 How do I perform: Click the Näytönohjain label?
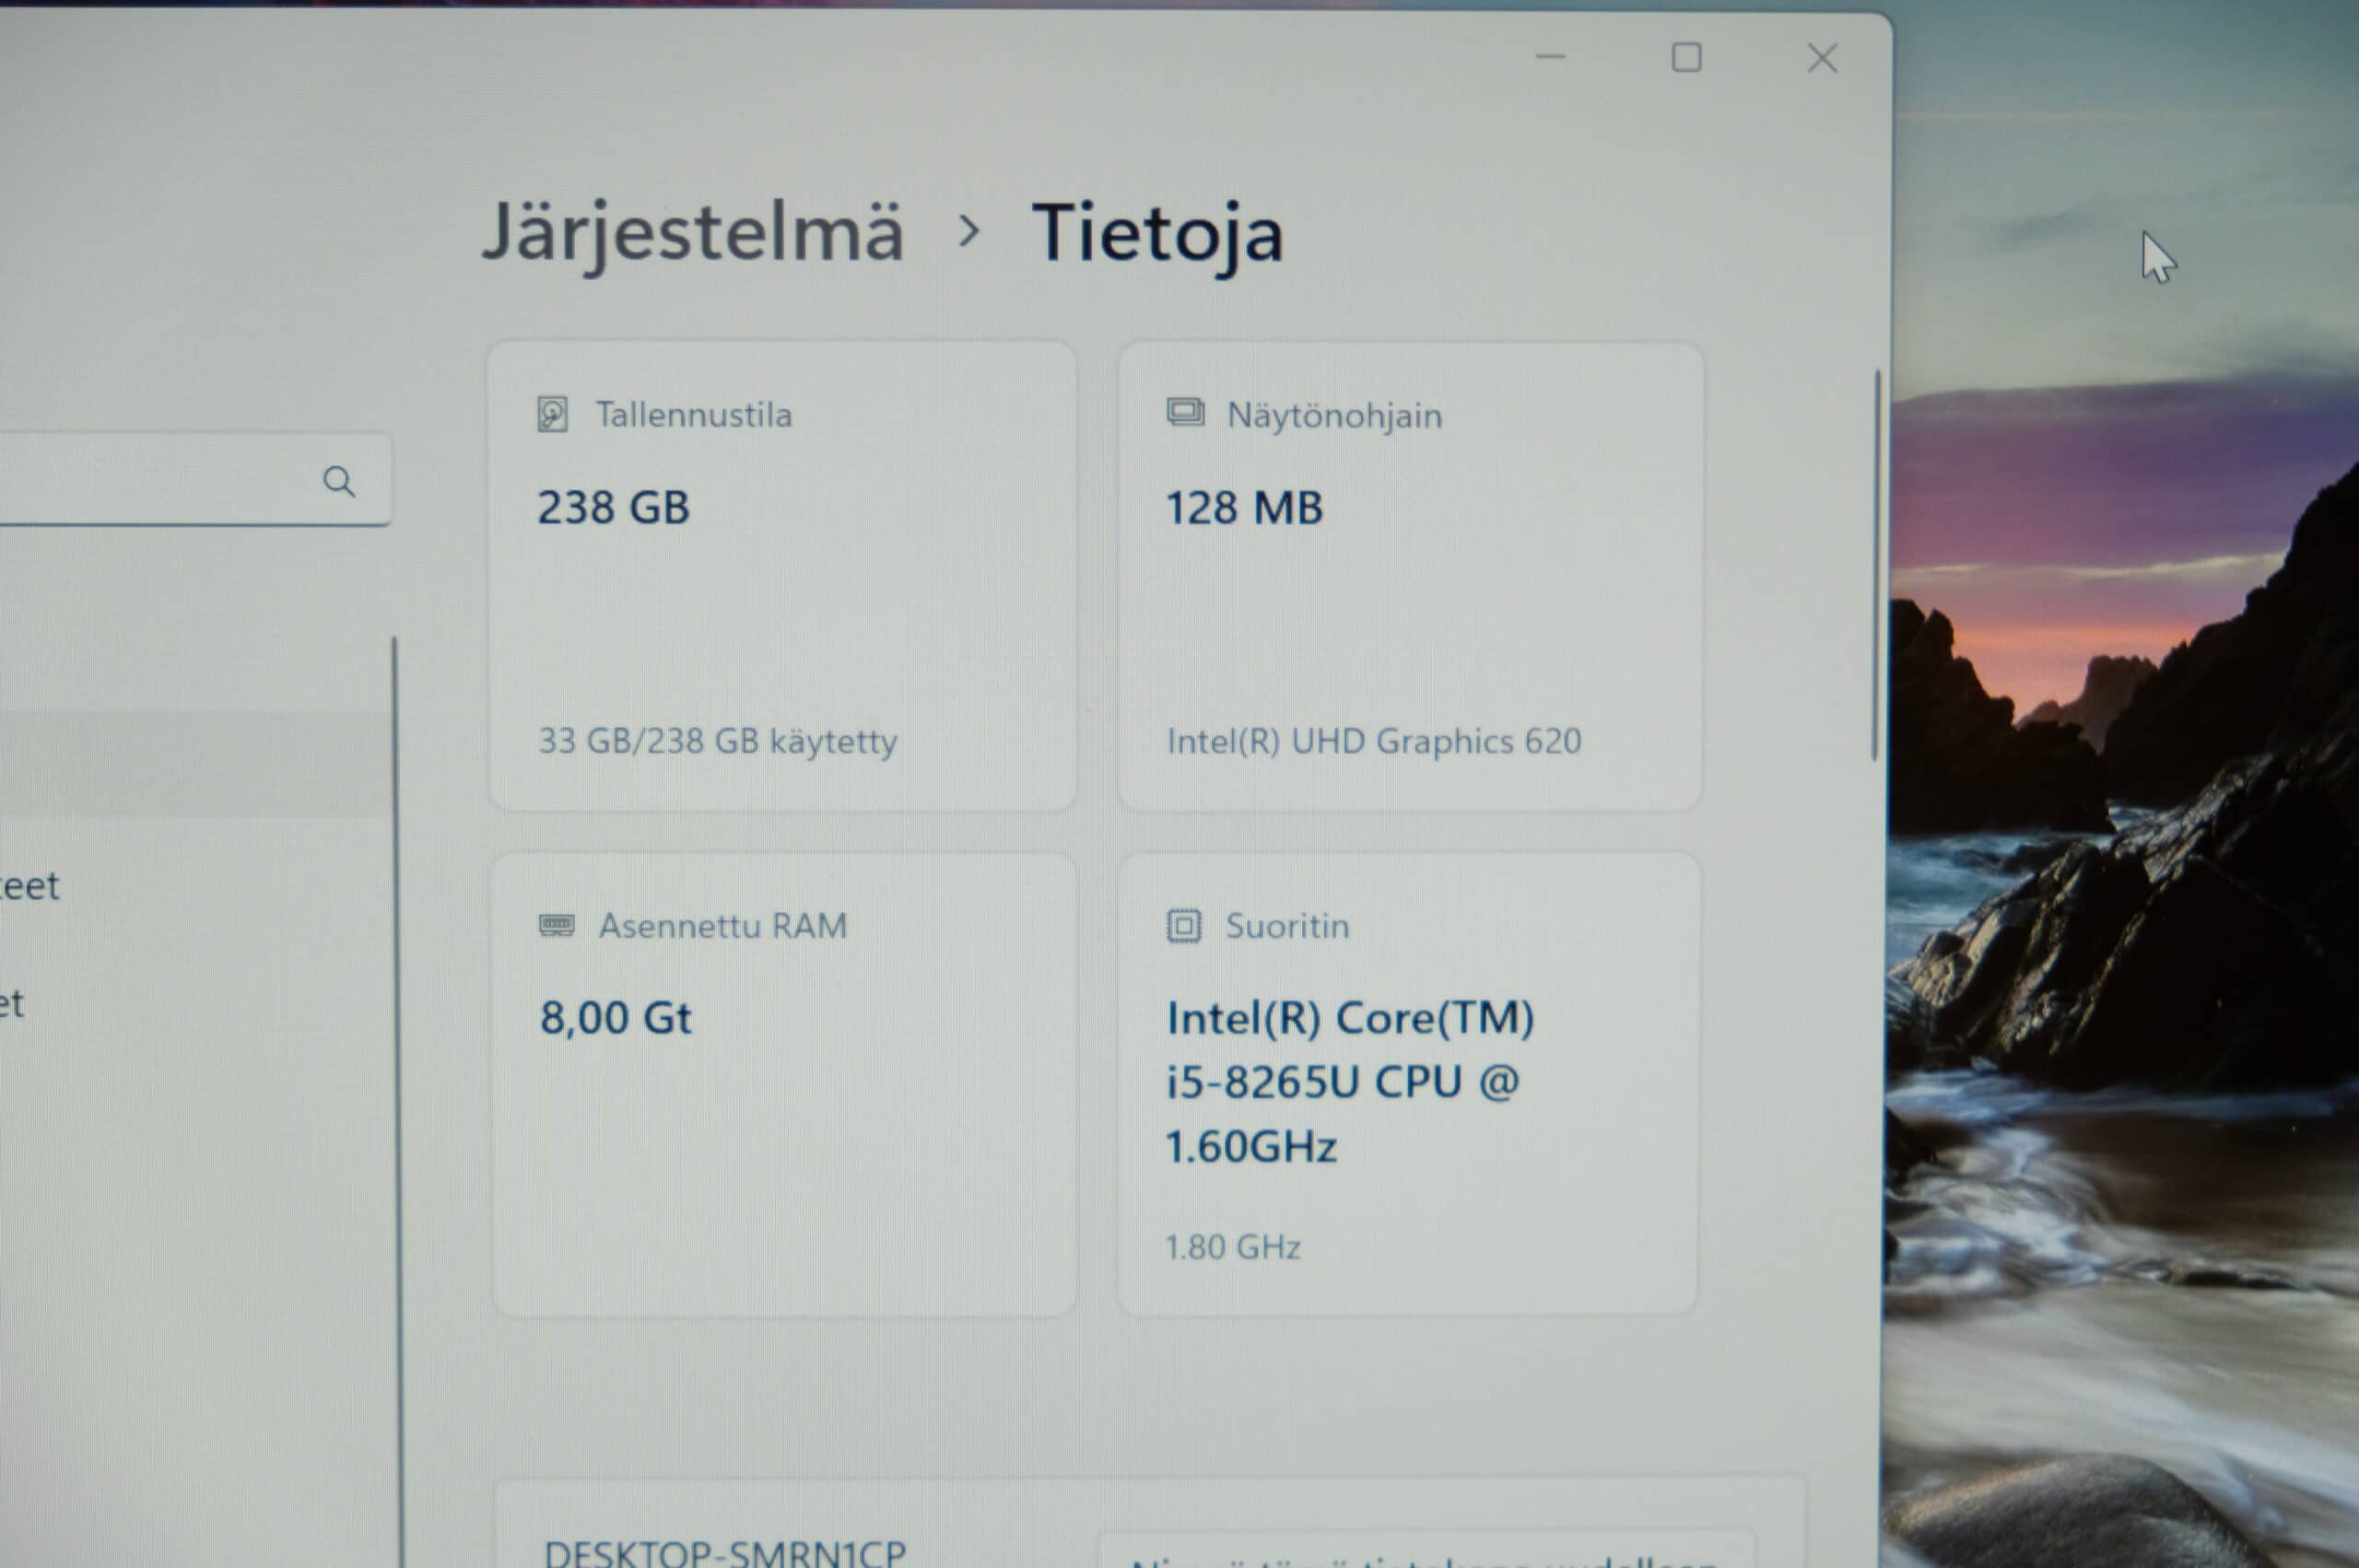1335,415
